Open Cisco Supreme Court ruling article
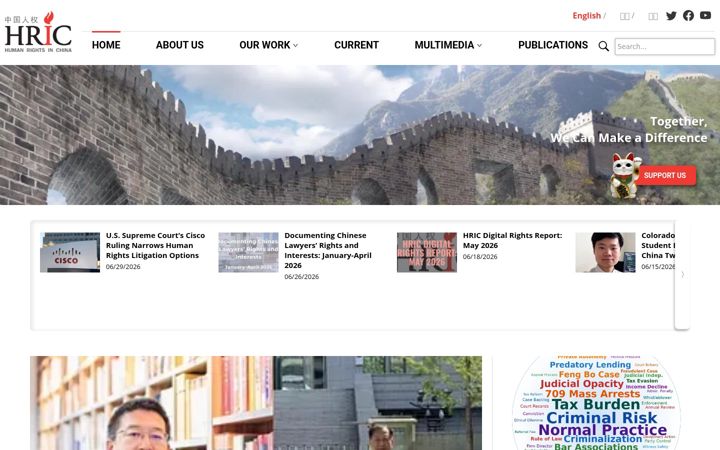720x450 pixels. pyautogui.click(x=155, y=245)
